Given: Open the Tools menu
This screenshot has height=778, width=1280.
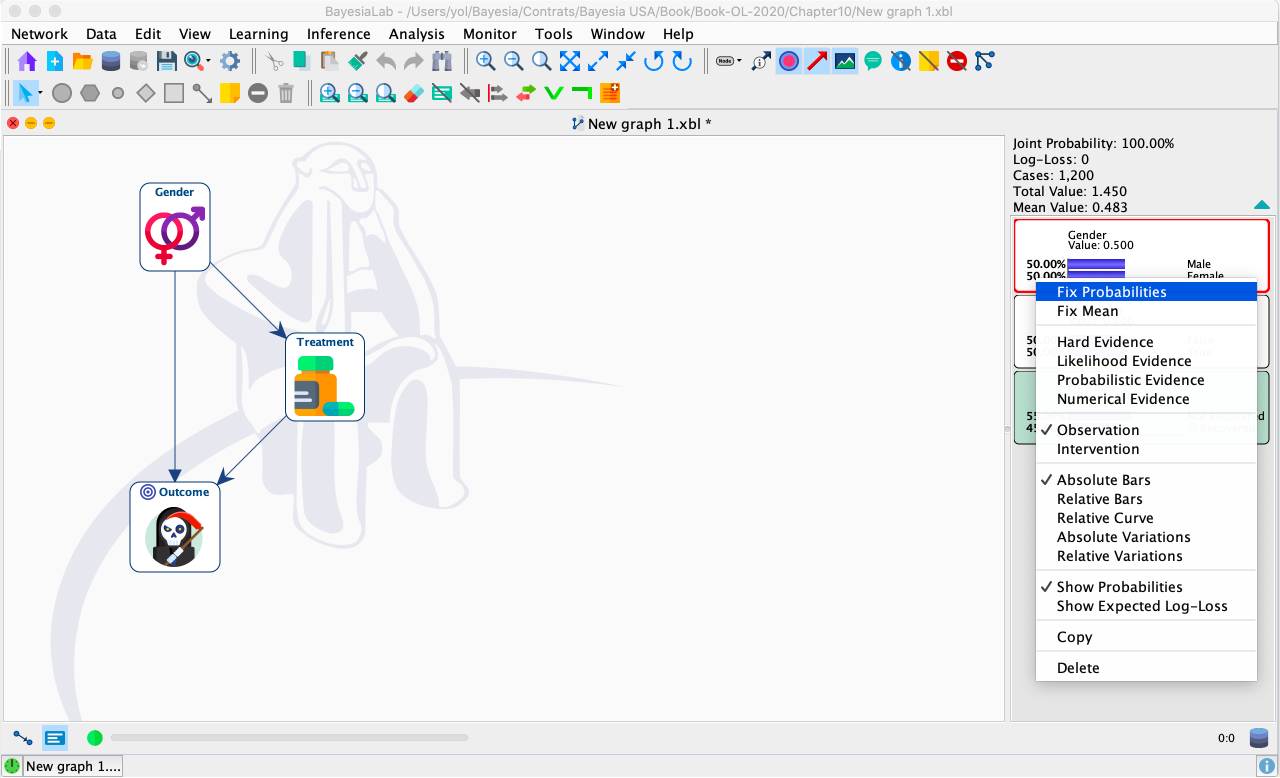Looking at the screenshot, I should 553,34.
